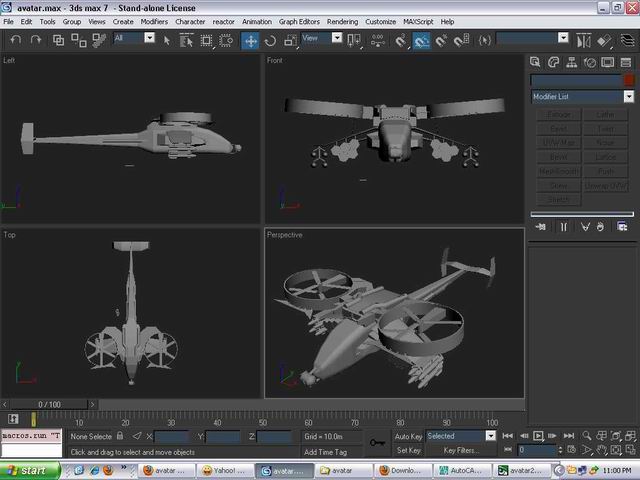Toggle the 3D Snaps magnet
640x480 pixels.
coord(401,40)
